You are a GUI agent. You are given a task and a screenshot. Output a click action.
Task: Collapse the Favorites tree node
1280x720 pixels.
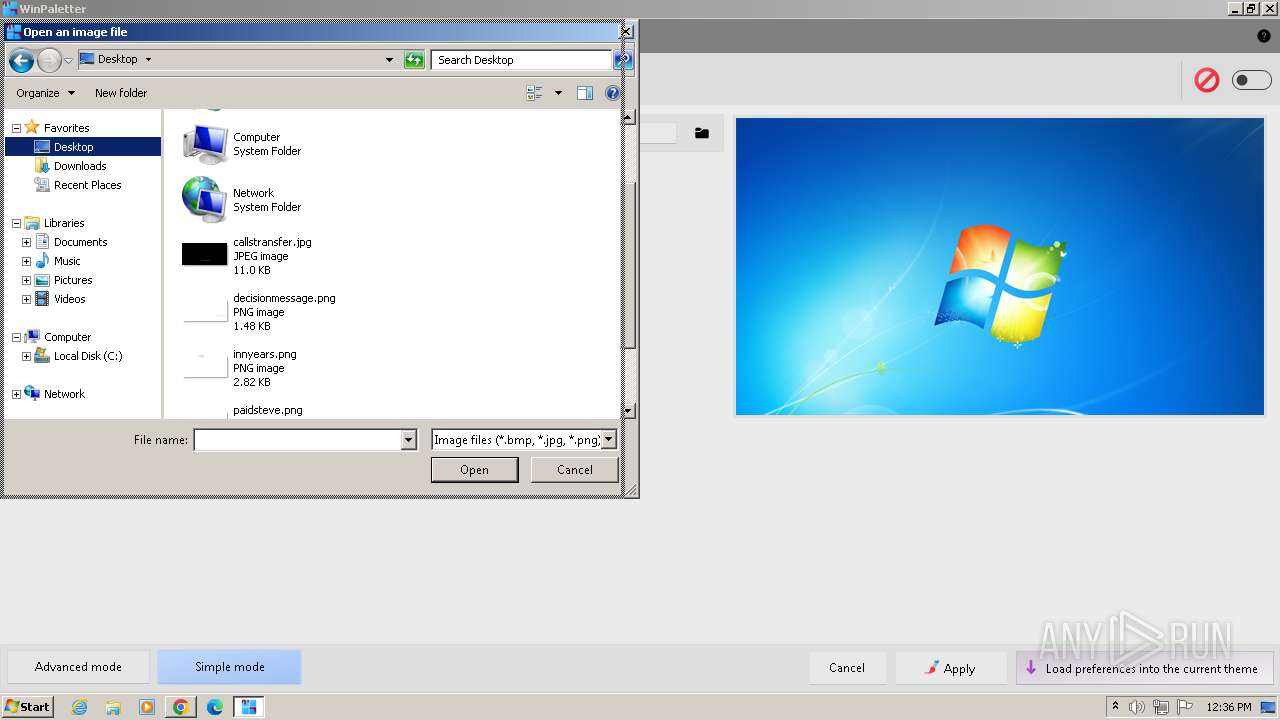click(x=16, y=128)
